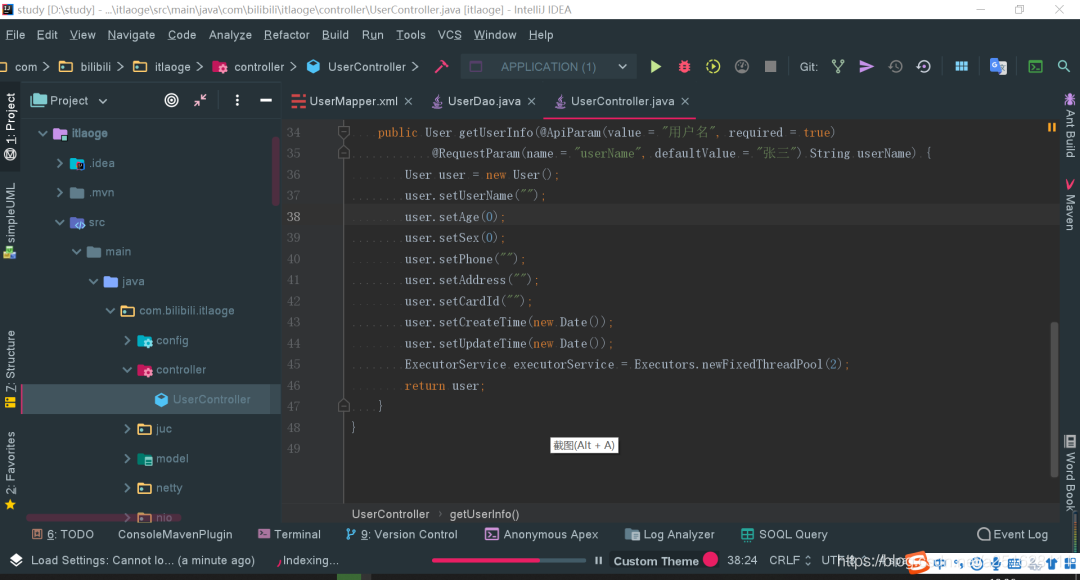Open the Event Log
The height and width of the screenshot is (580, 1080).
point(1012,535)
